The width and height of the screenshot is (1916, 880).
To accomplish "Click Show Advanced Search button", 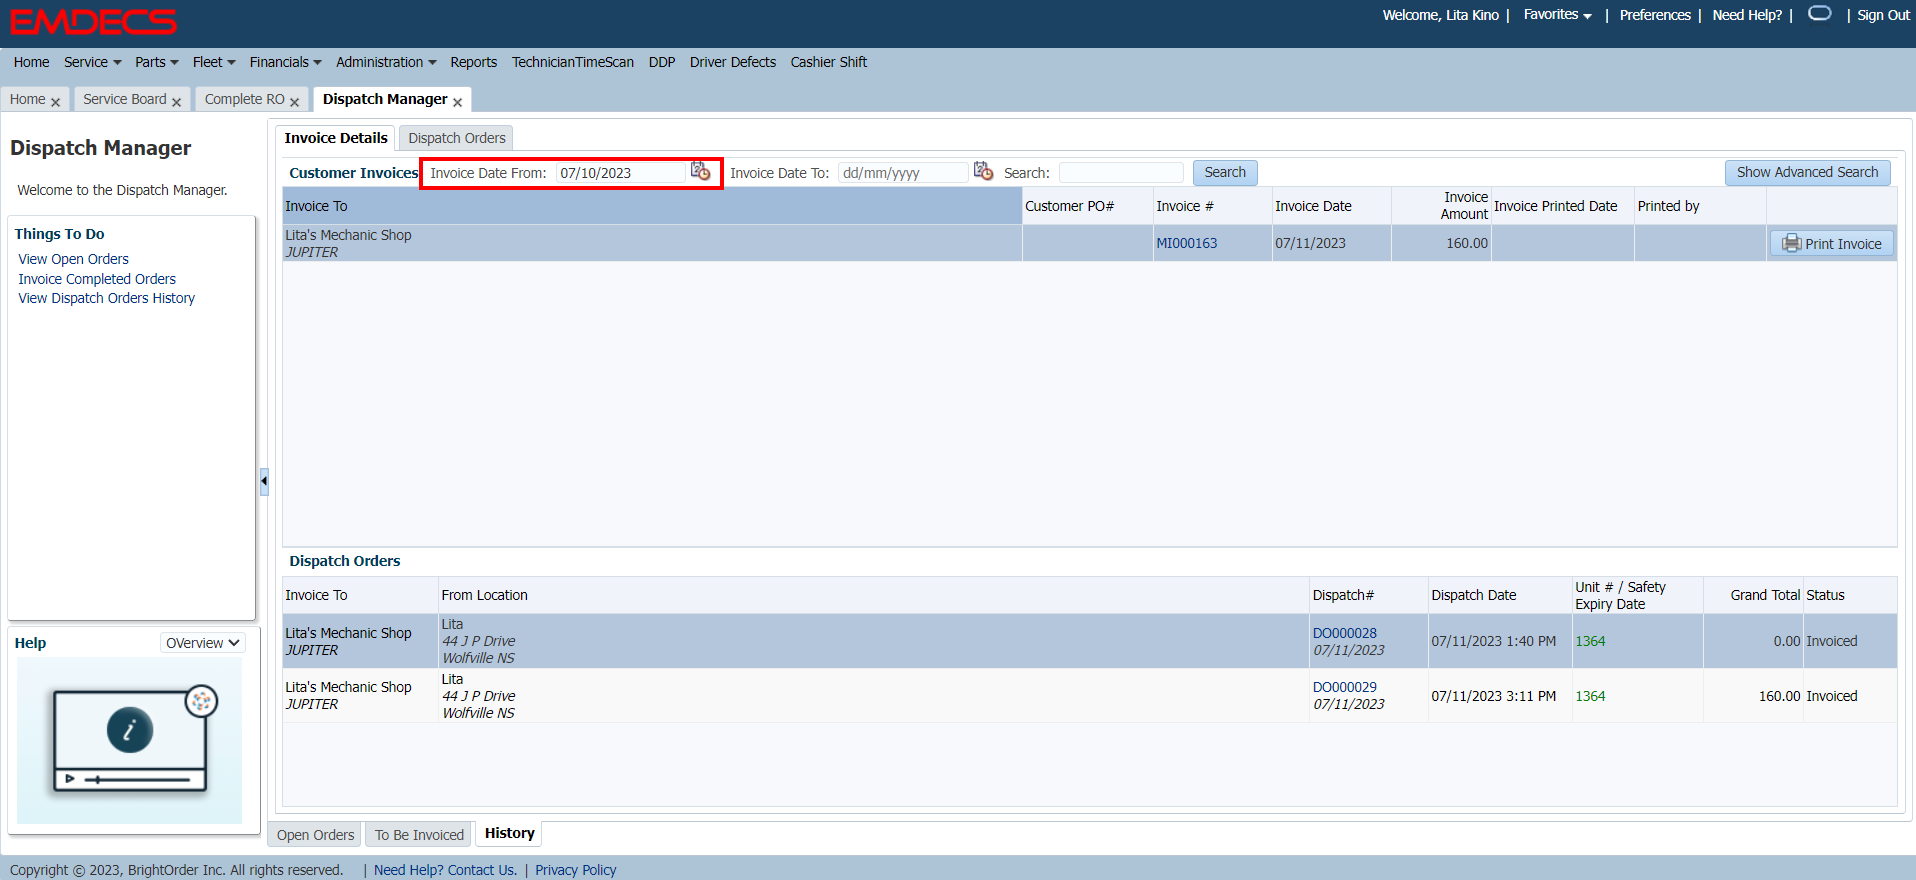I will tap(1807, 172).
